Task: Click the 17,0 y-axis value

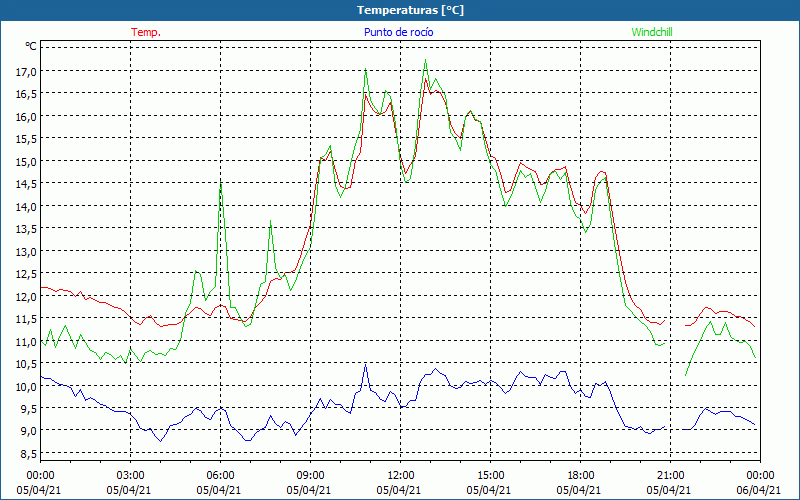Action: (x=26, y=71)
